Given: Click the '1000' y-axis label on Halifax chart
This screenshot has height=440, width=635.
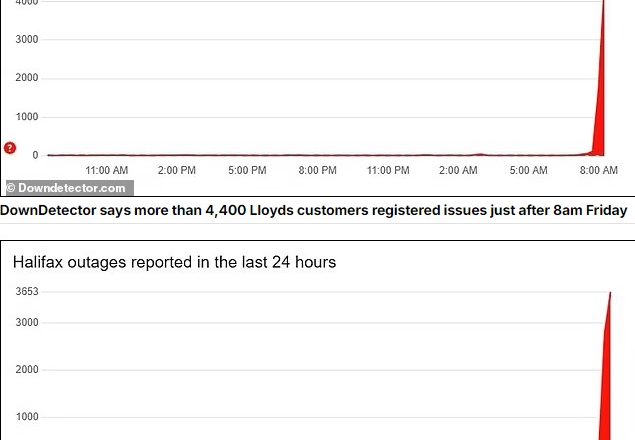Looking at the screenshot, I should point(27,417).
